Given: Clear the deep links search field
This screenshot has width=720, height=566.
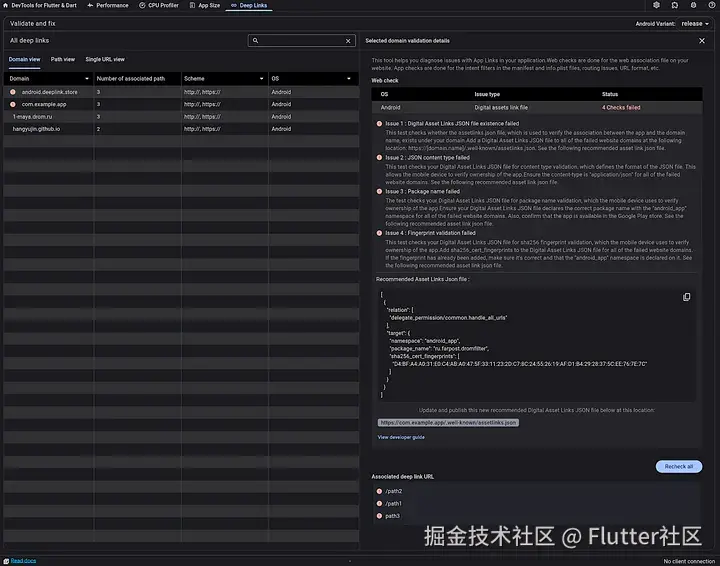Looking at the screenshot, I should (348, 41).
